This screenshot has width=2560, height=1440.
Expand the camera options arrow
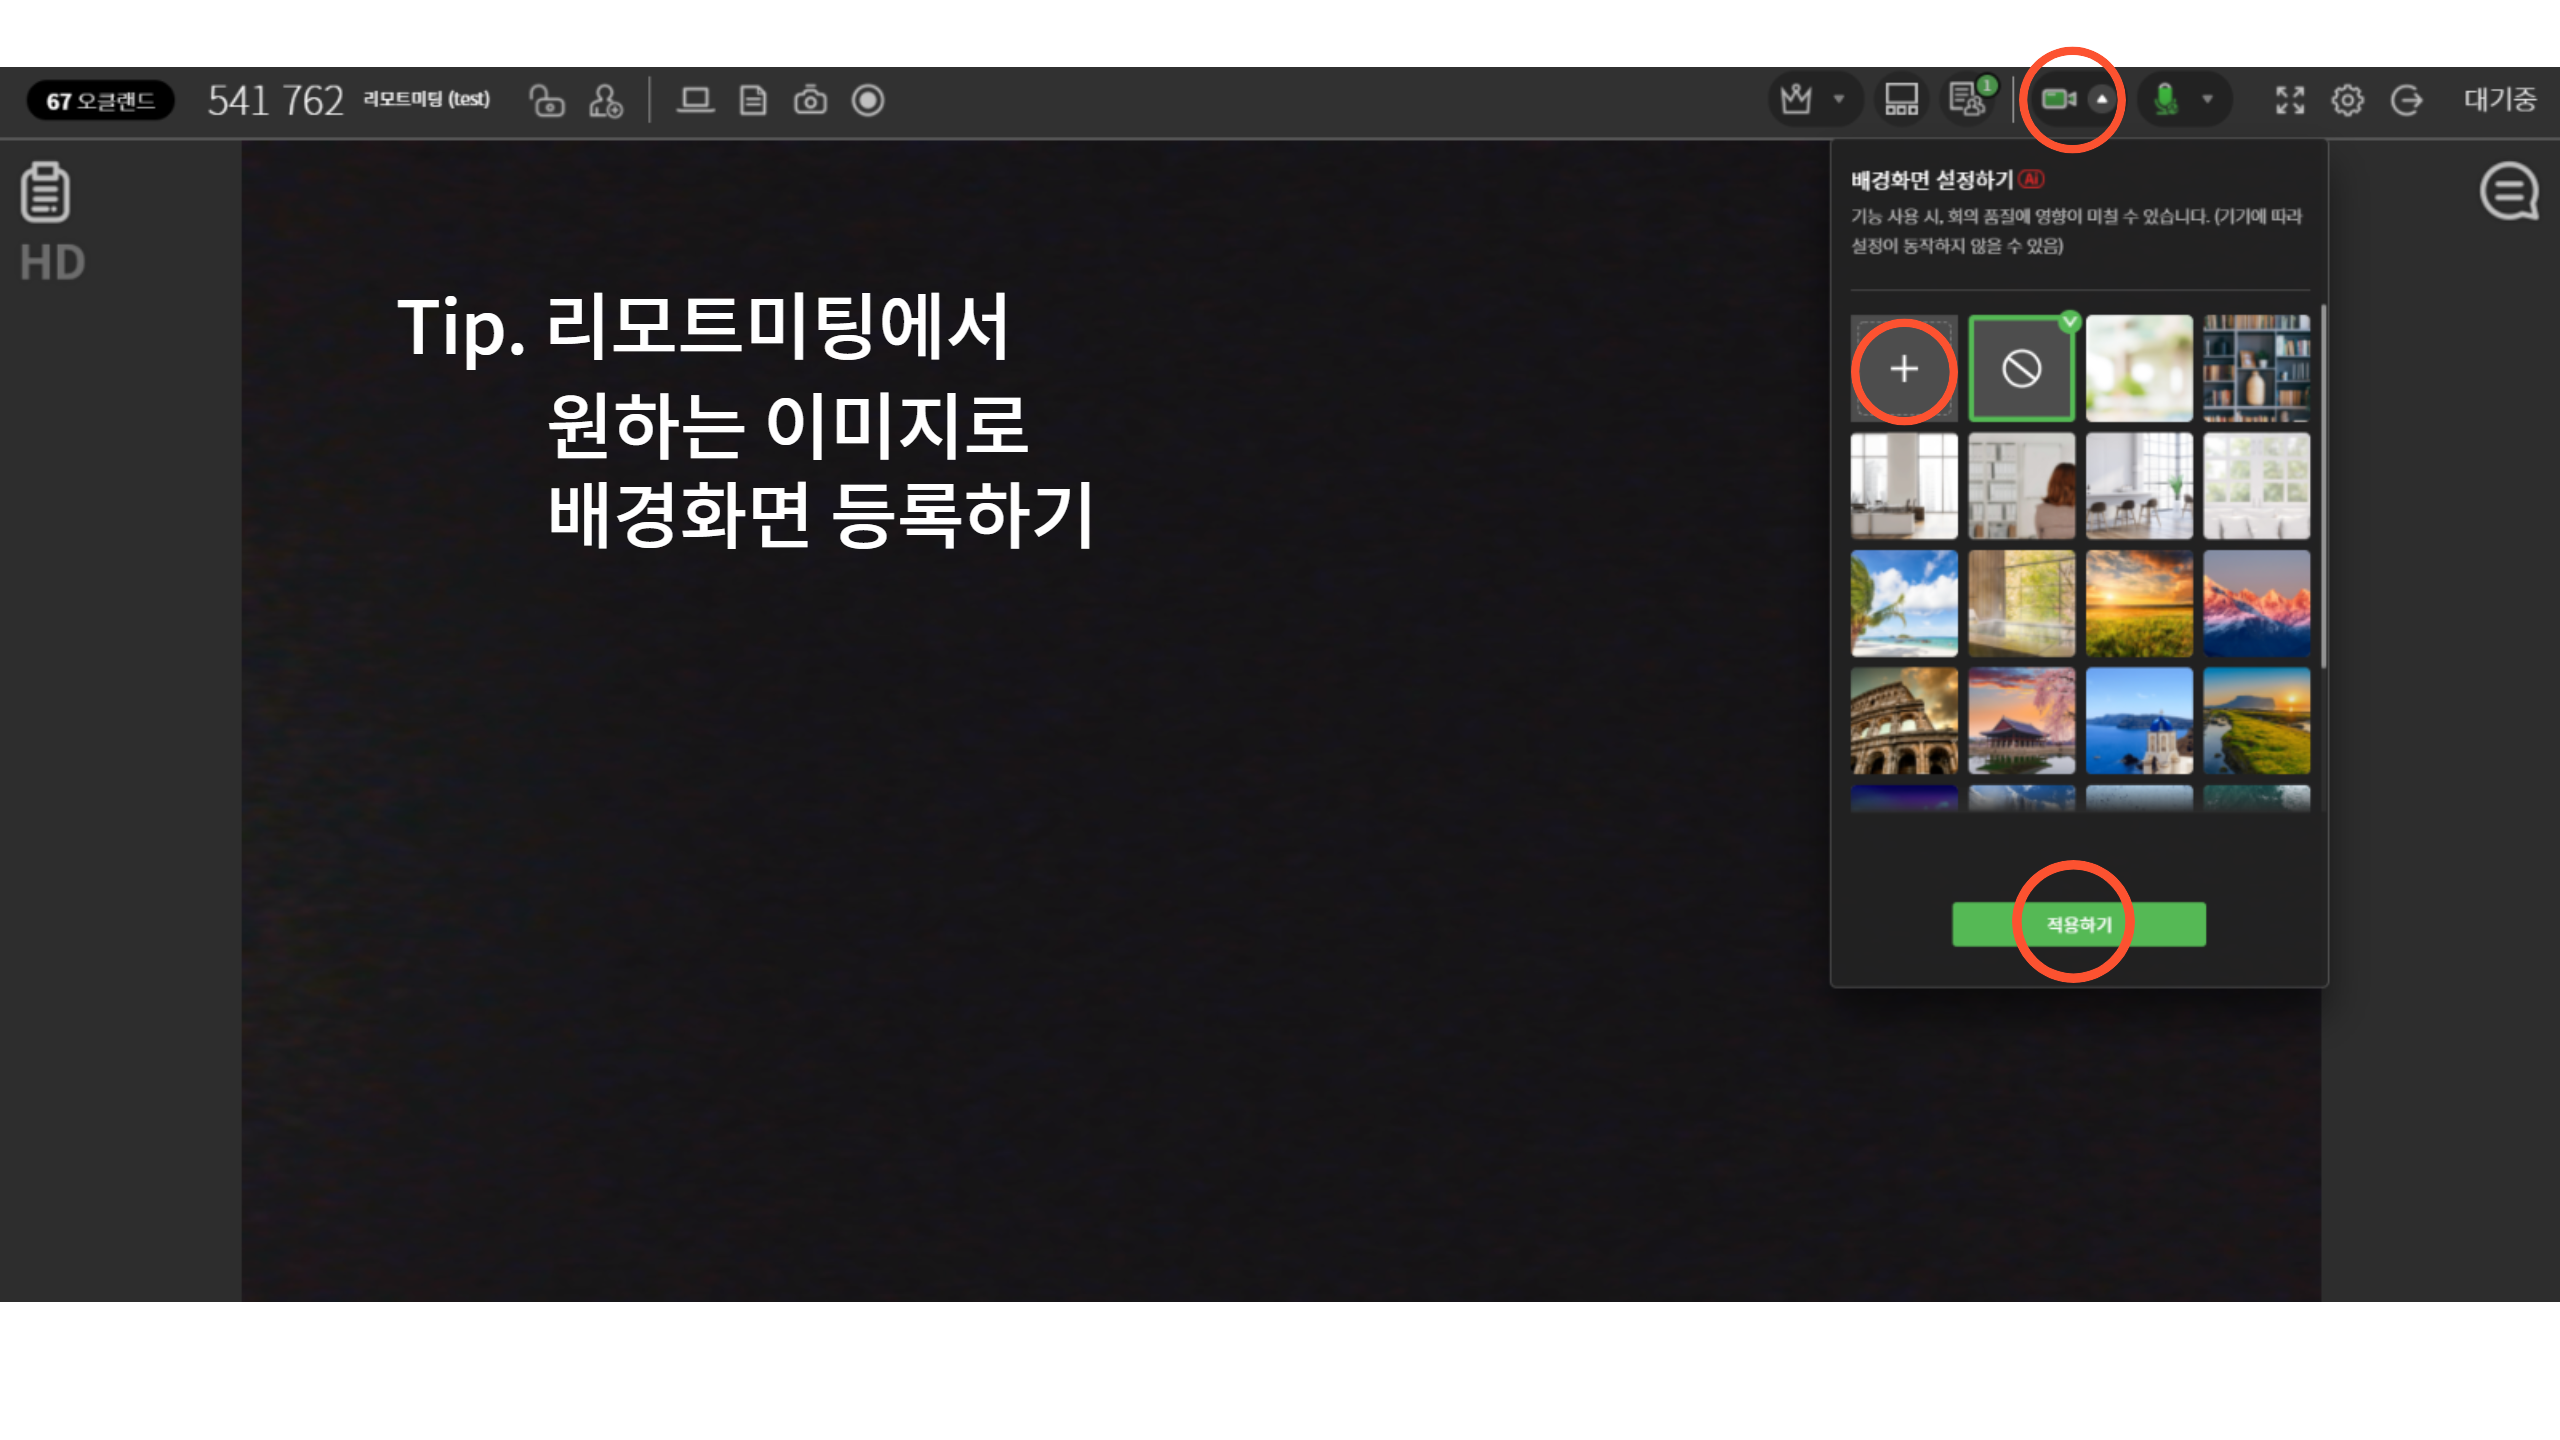2102,99
